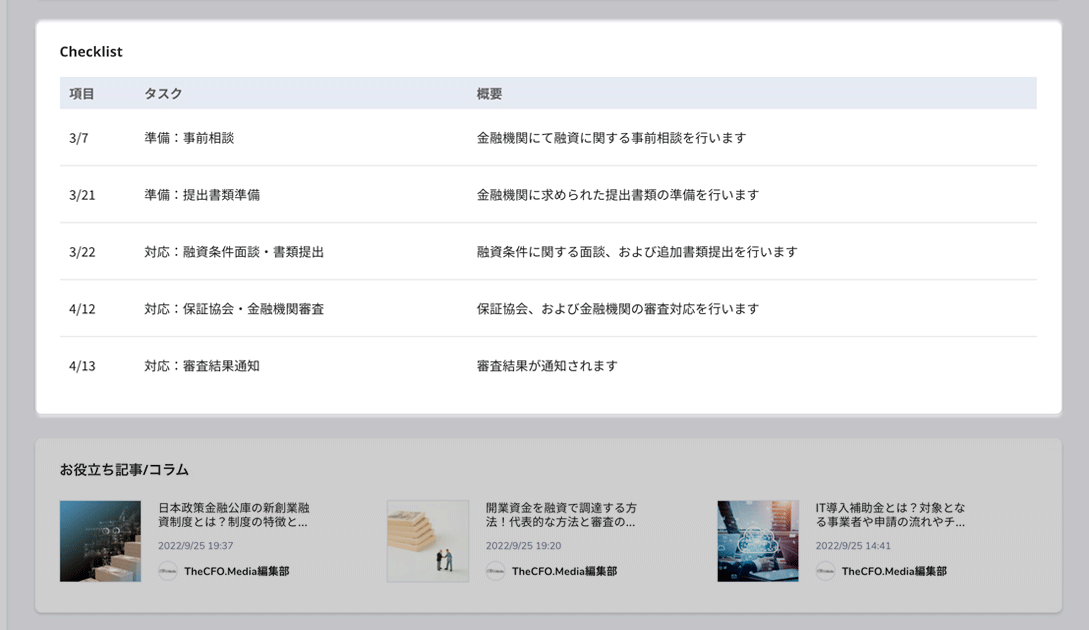This screenshot has width=1089, height=630.
Task: Open article titled 開業資金を融資で調達する方法
Action: click(x=560, y=514)
